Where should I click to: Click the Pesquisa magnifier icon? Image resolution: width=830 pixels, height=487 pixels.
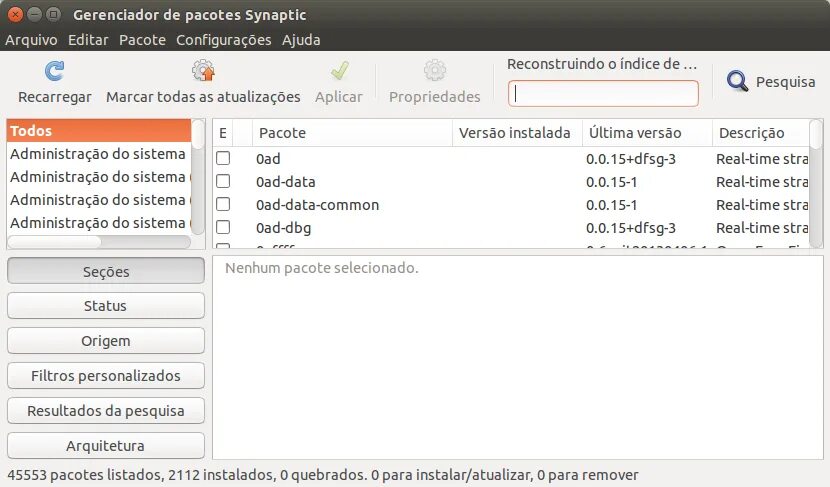pyautogui.click(x=737, y=82)
